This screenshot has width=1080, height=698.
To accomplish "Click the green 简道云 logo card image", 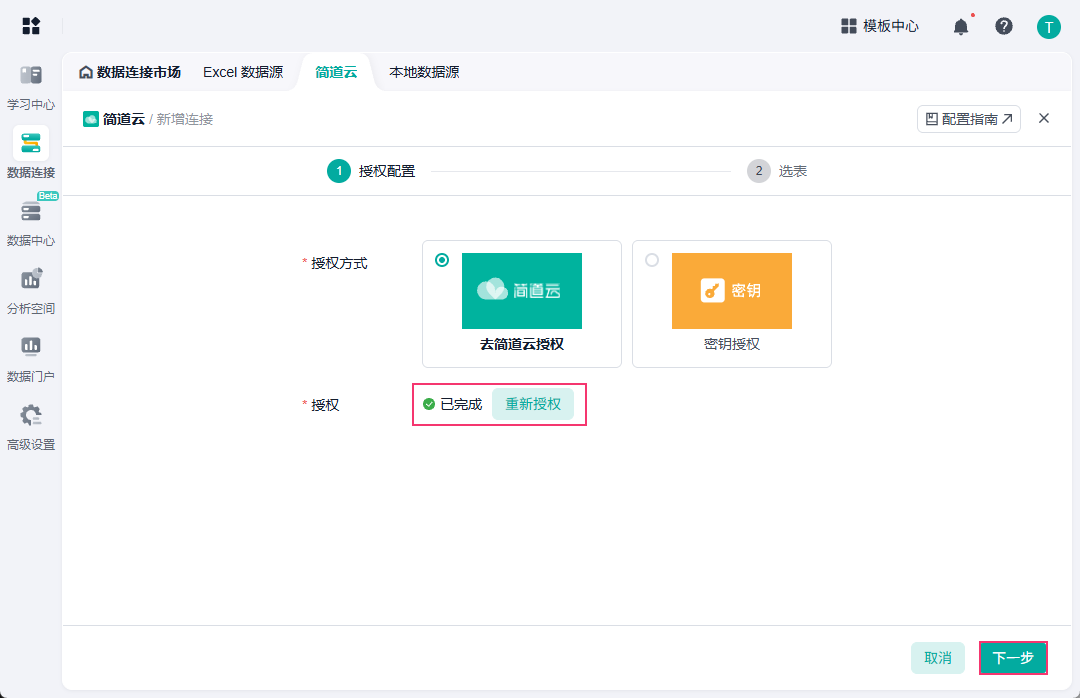I will (x=521, y=291).
